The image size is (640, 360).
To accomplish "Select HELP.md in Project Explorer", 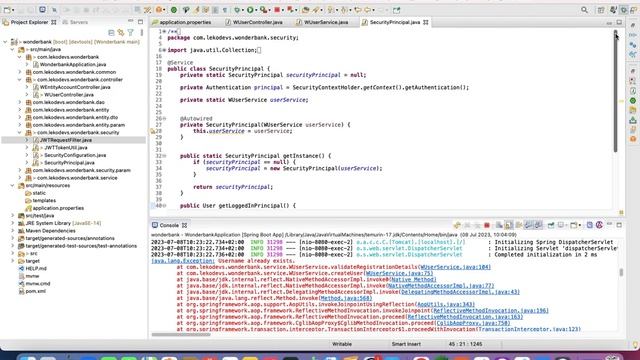I will 36,268.
